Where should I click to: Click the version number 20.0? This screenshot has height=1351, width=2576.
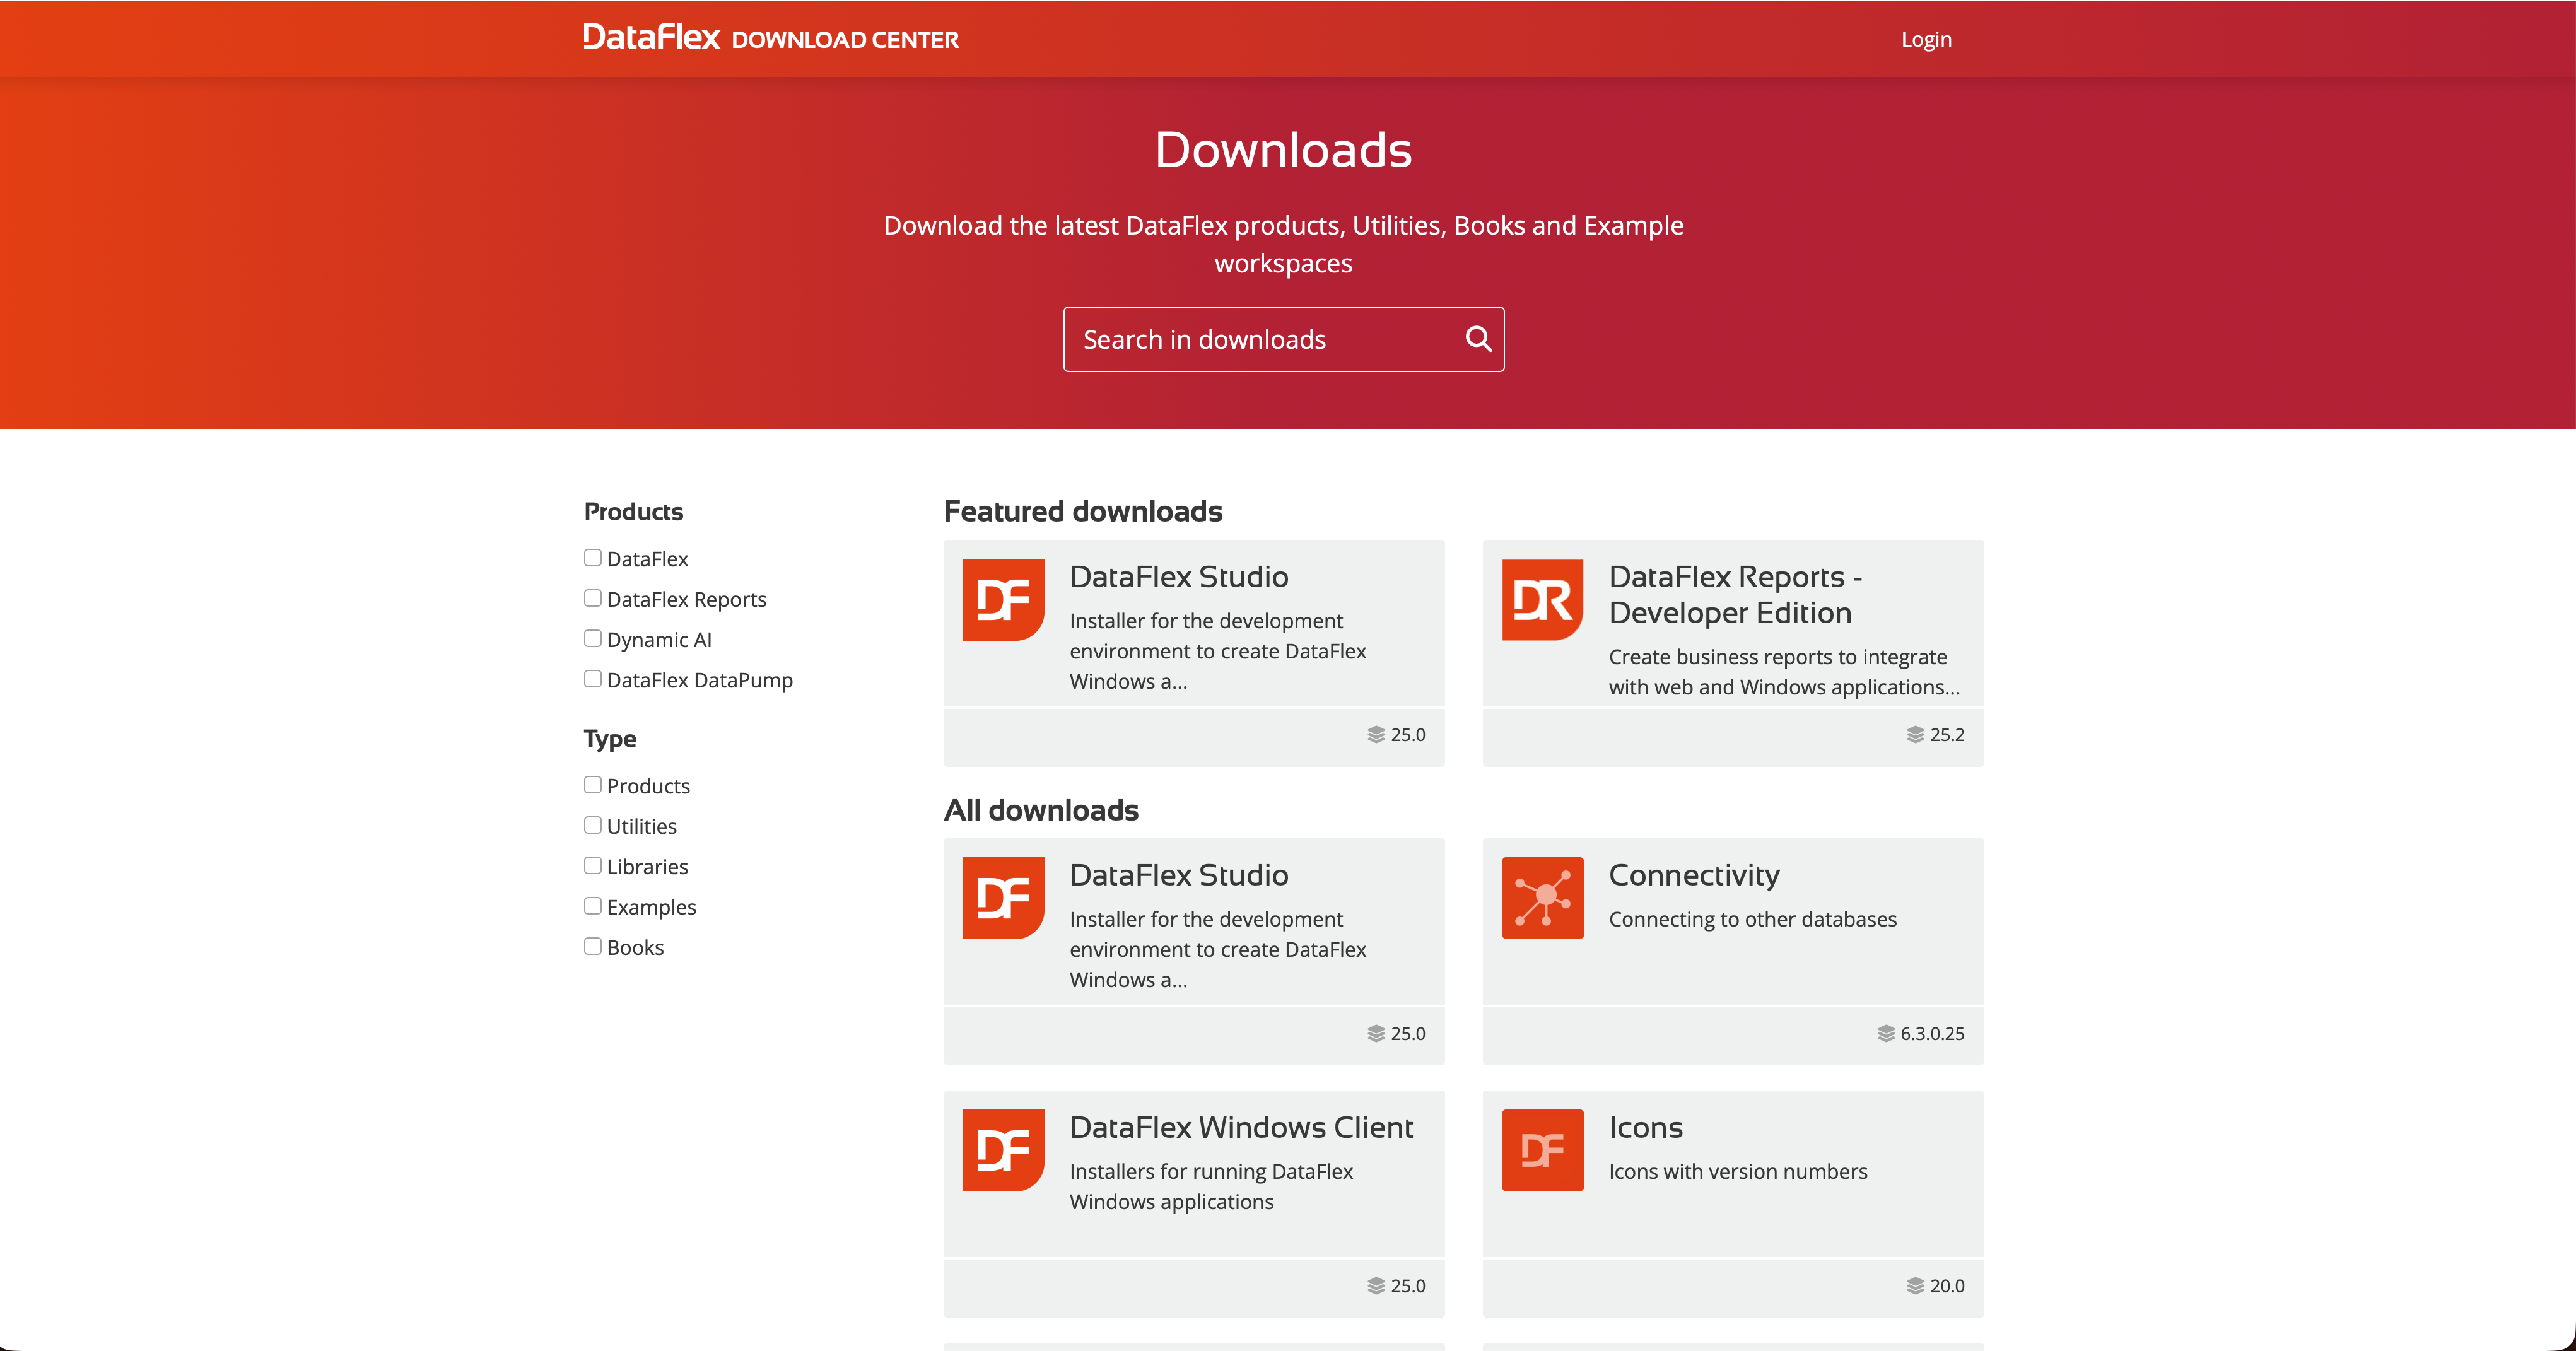point(1947,1286)
